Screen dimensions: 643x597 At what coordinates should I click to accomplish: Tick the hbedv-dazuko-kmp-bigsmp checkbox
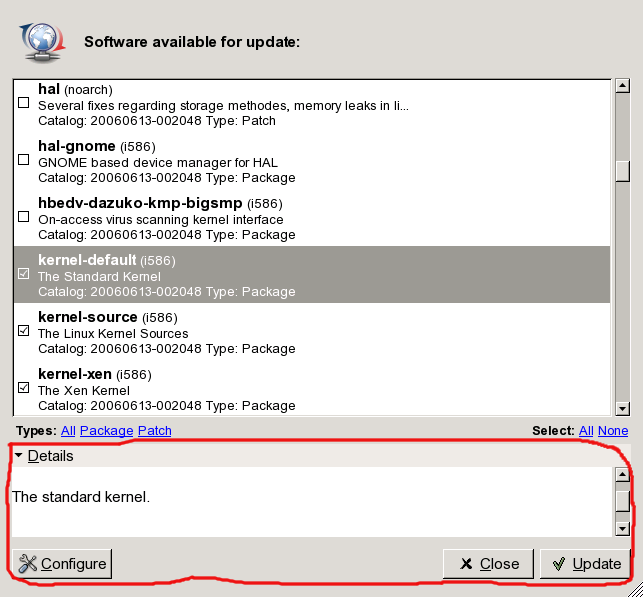(24, 217)
